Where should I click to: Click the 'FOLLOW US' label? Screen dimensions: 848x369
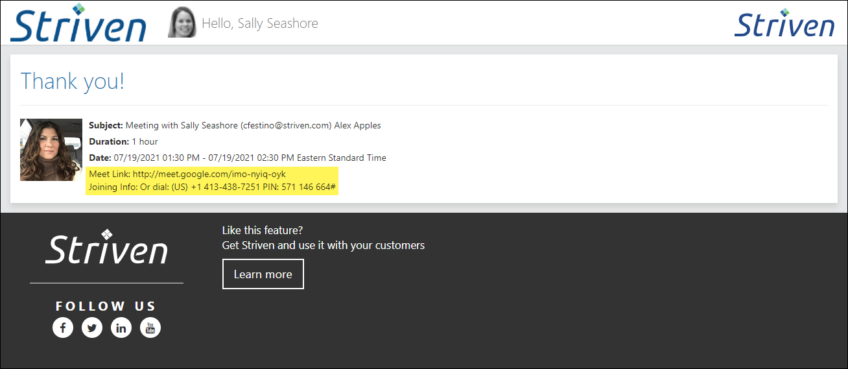pos(106,306)
